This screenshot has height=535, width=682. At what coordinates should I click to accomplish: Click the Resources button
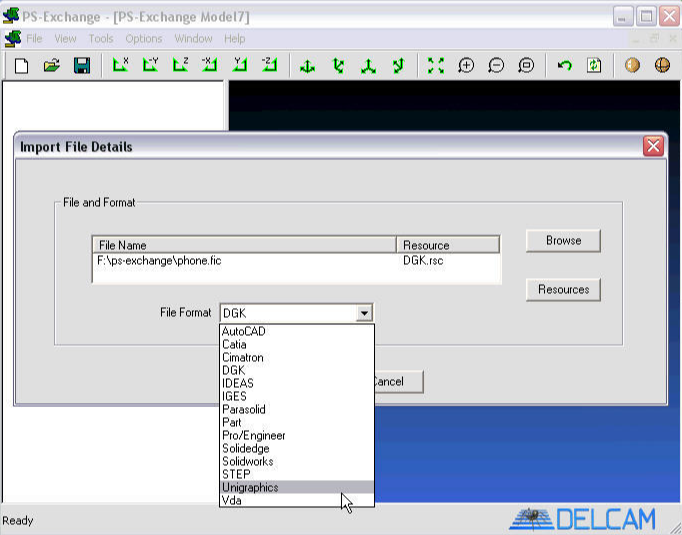click(x=563, y=289)
